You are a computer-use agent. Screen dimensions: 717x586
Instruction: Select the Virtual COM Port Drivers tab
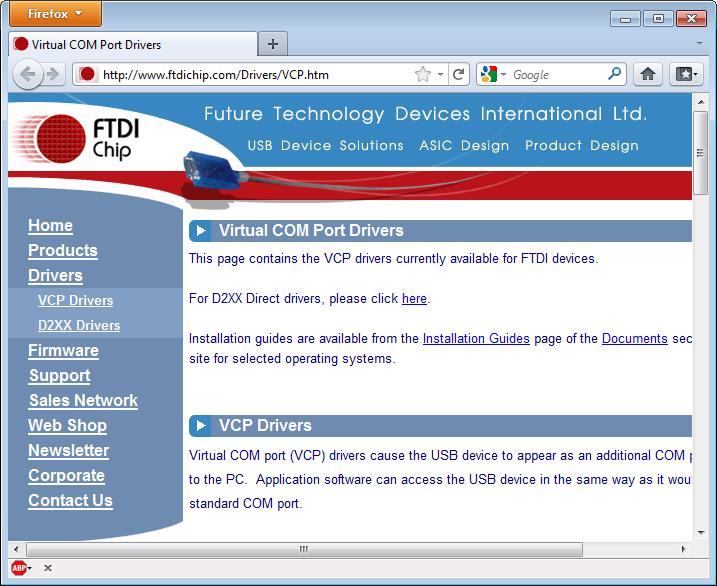[x=133, y=44]
